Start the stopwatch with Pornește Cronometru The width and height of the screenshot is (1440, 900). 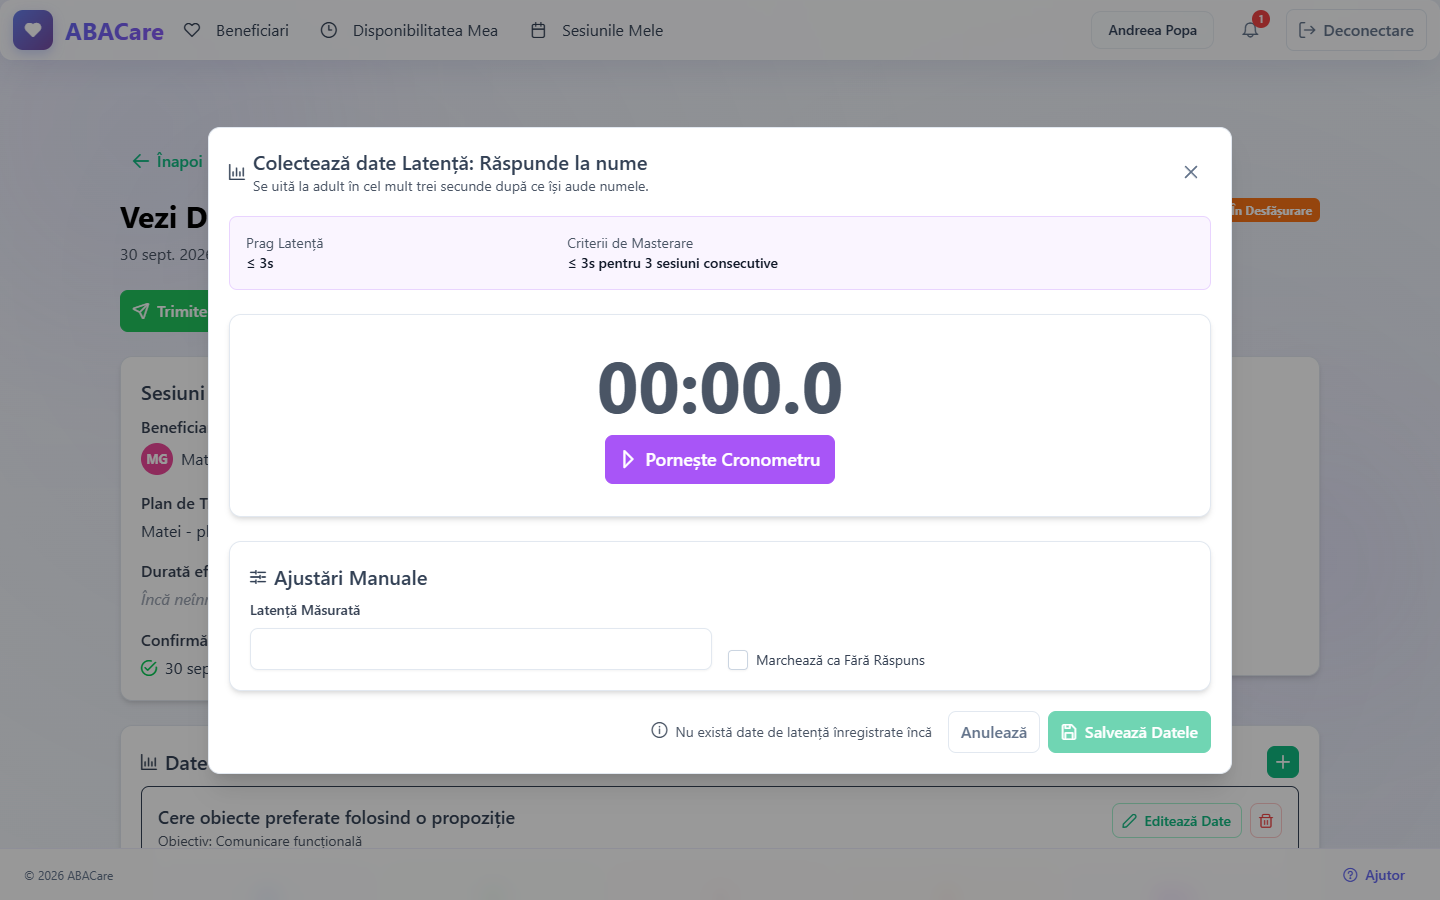[720, 460]
